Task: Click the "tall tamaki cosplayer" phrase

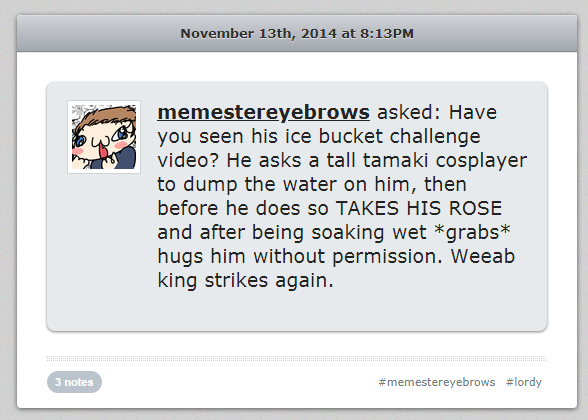Action: (426, 160)
